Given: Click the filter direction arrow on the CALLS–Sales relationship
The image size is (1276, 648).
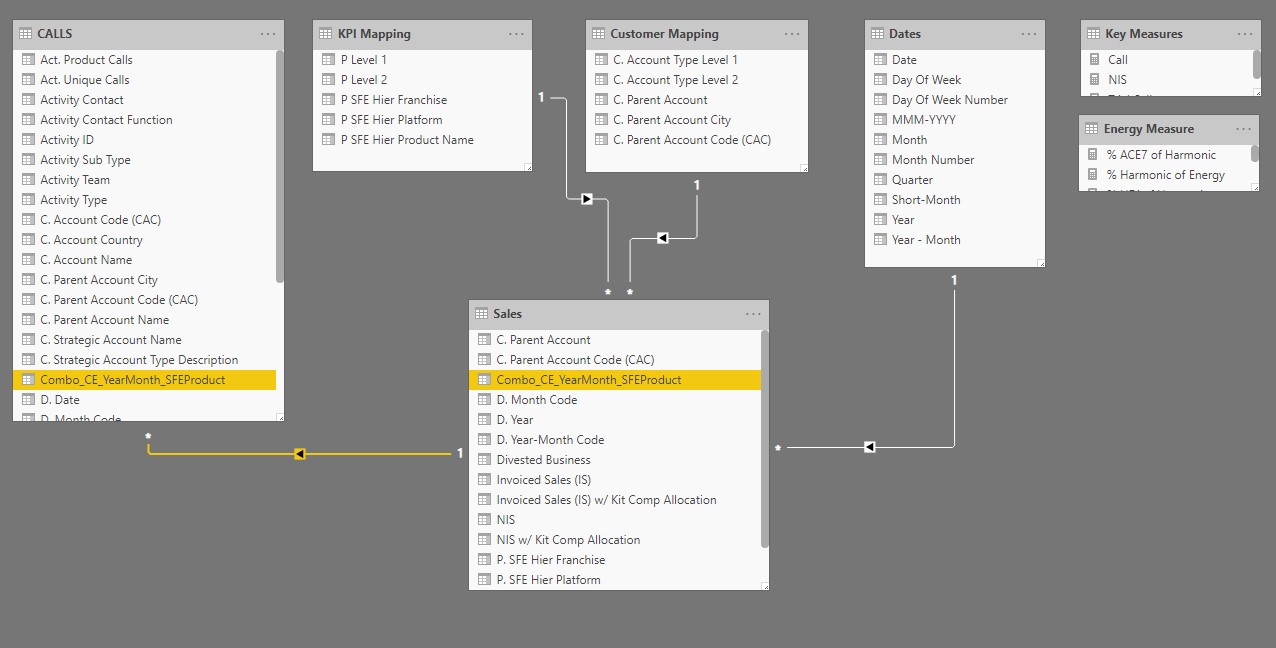Looking at the screenshot, I should click(299, 454).
